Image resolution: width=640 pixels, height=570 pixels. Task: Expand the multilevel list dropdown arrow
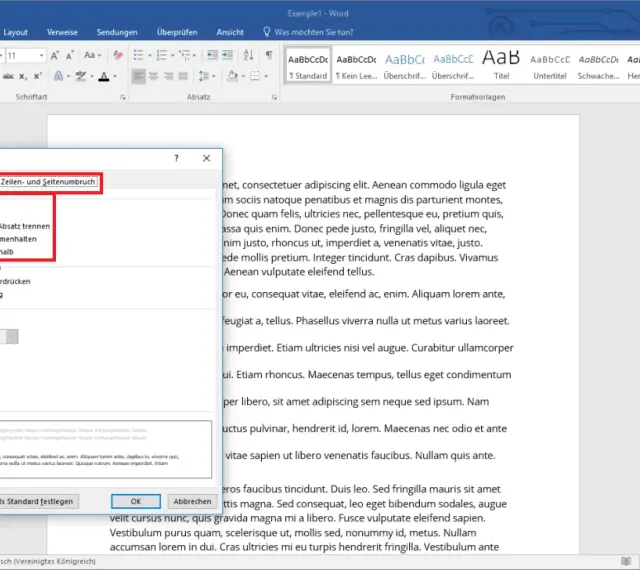pos(194,56)
